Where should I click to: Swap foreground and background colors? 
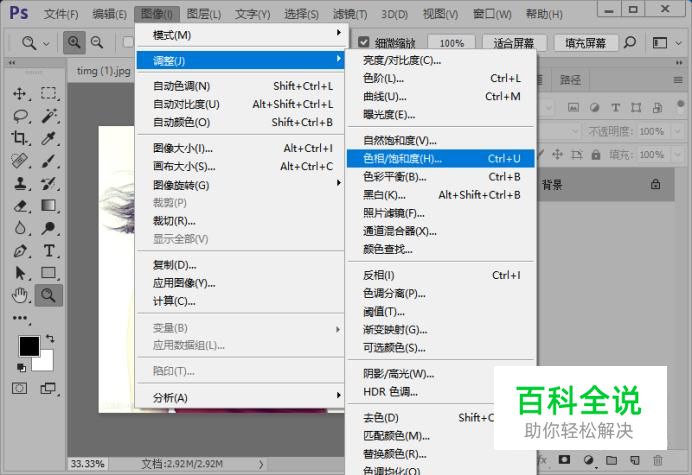click(50, 339)
